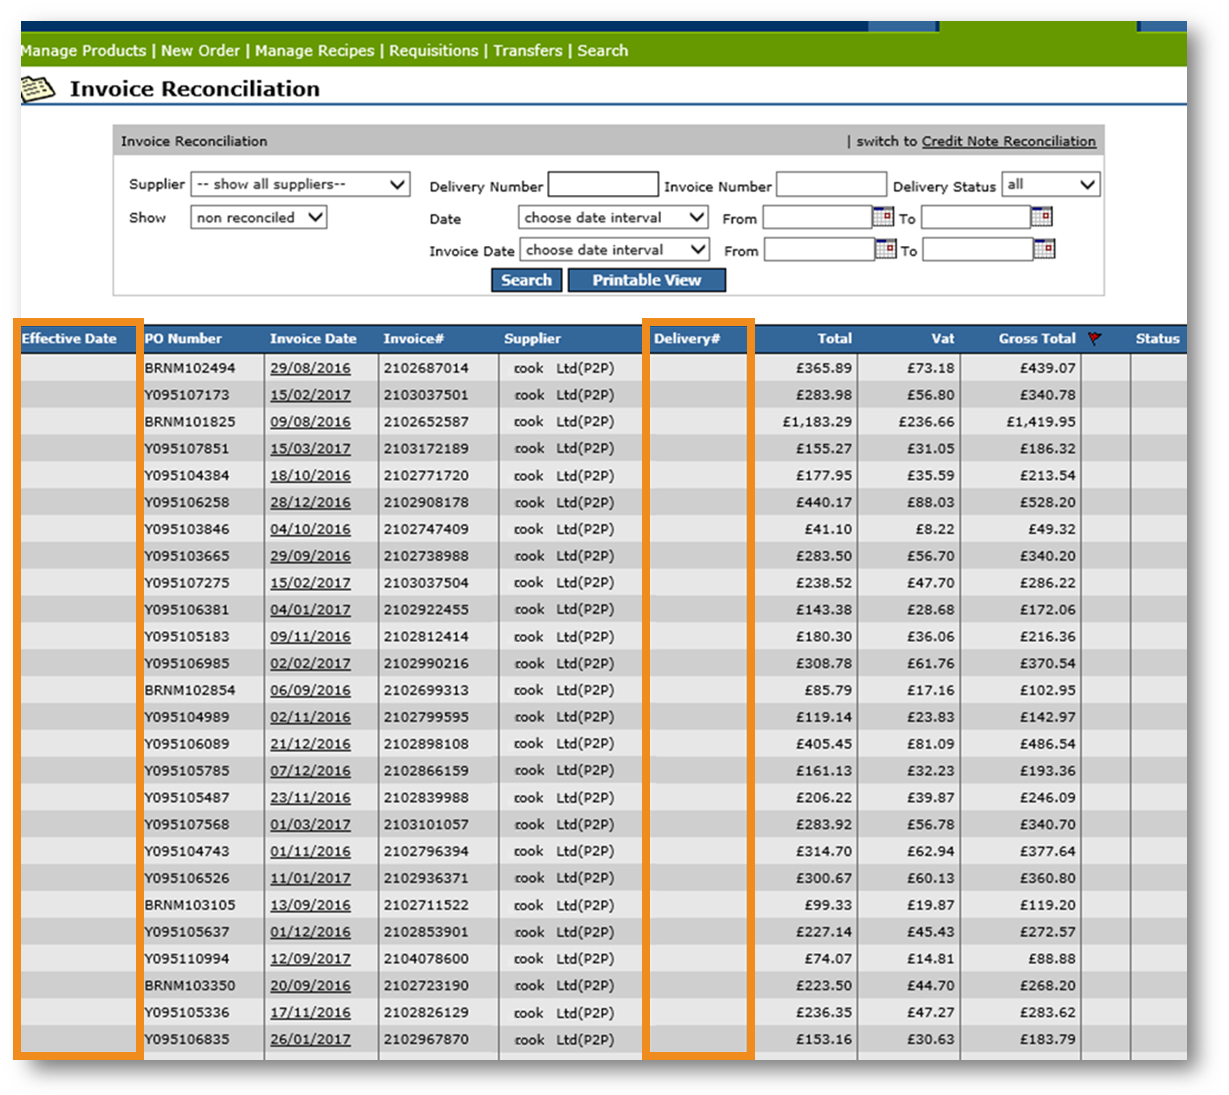
Task: Focus the Delivery Number input field
Action: coord(603,185)
